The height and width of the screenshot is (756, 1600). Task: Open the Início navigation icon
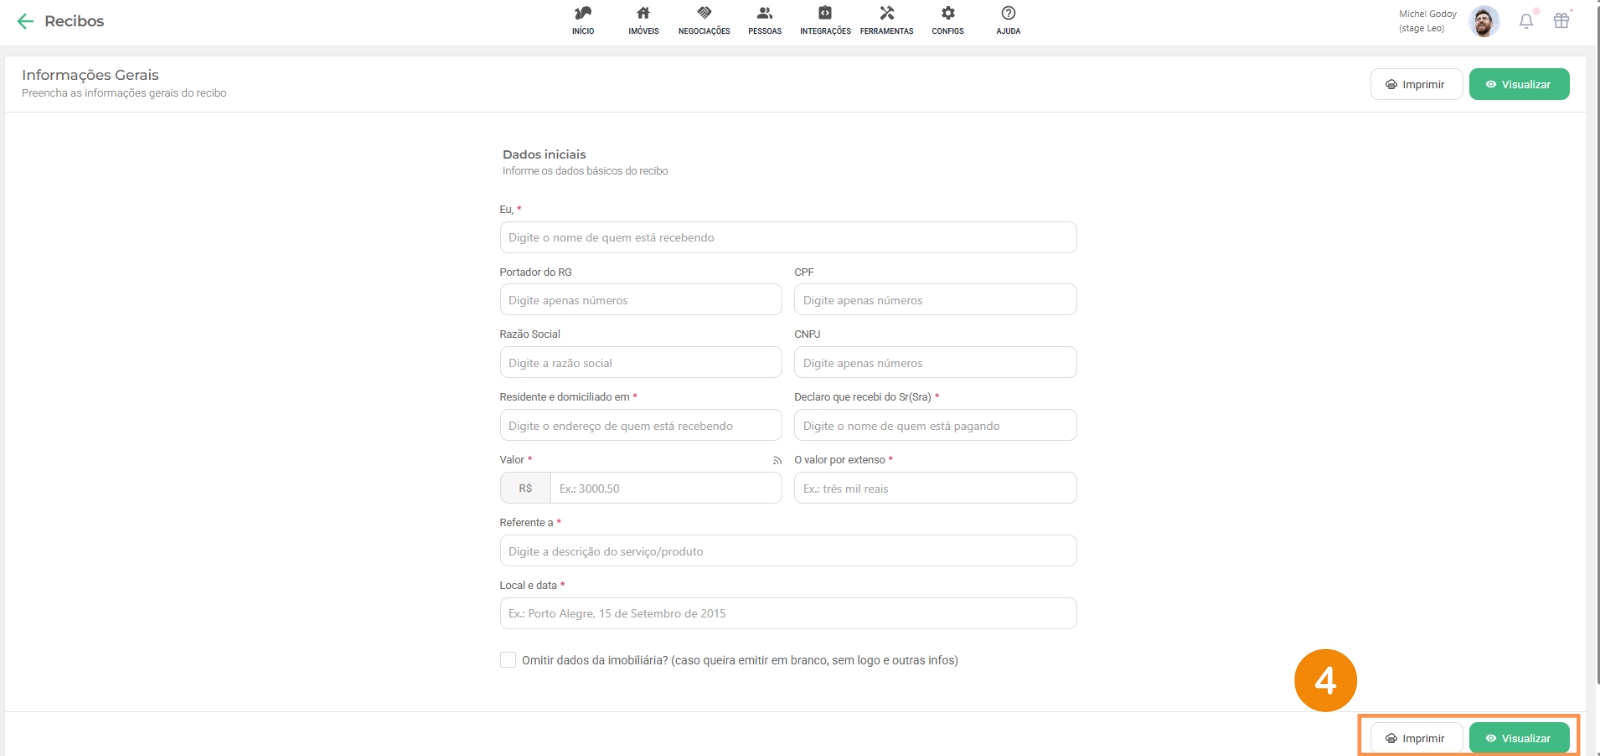(583, 14)
